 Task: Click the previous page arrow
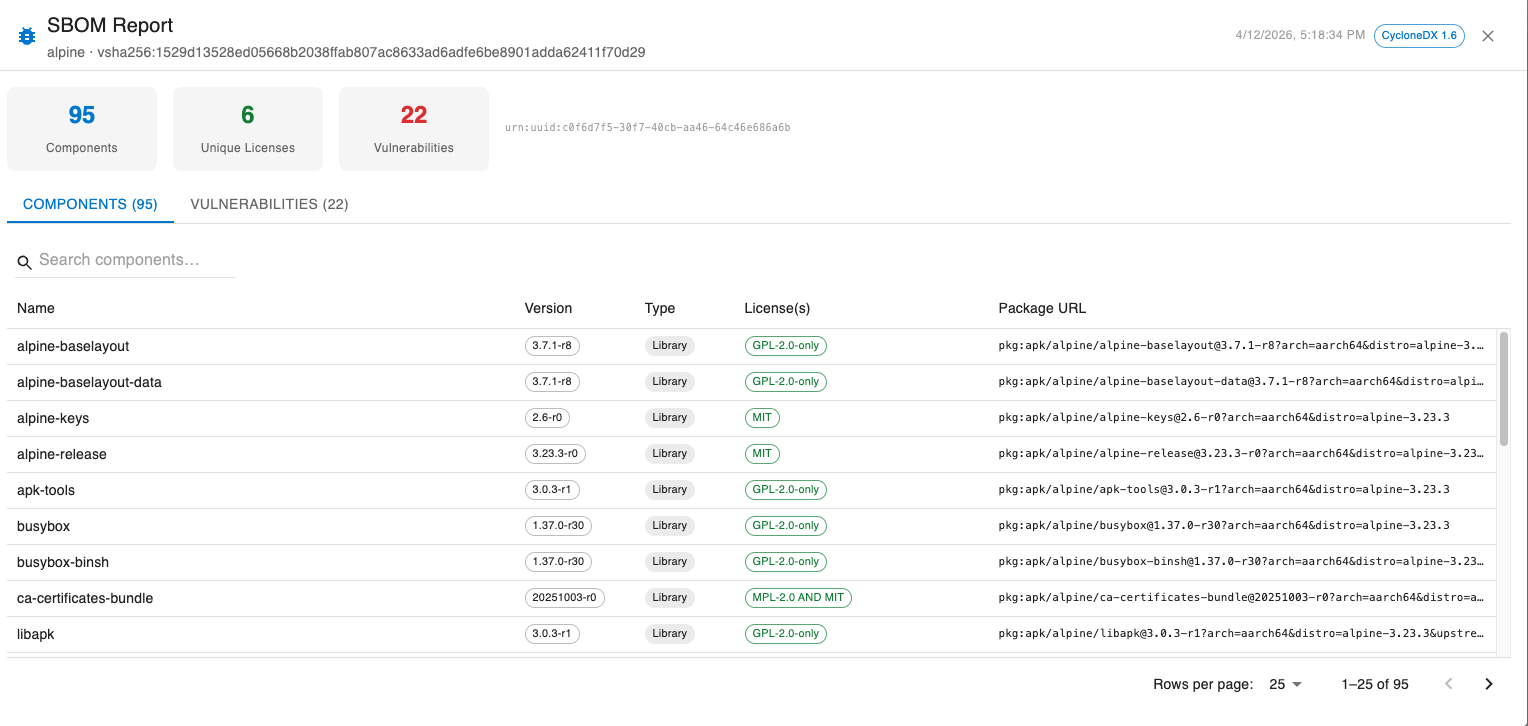[x=1448, y=684]
